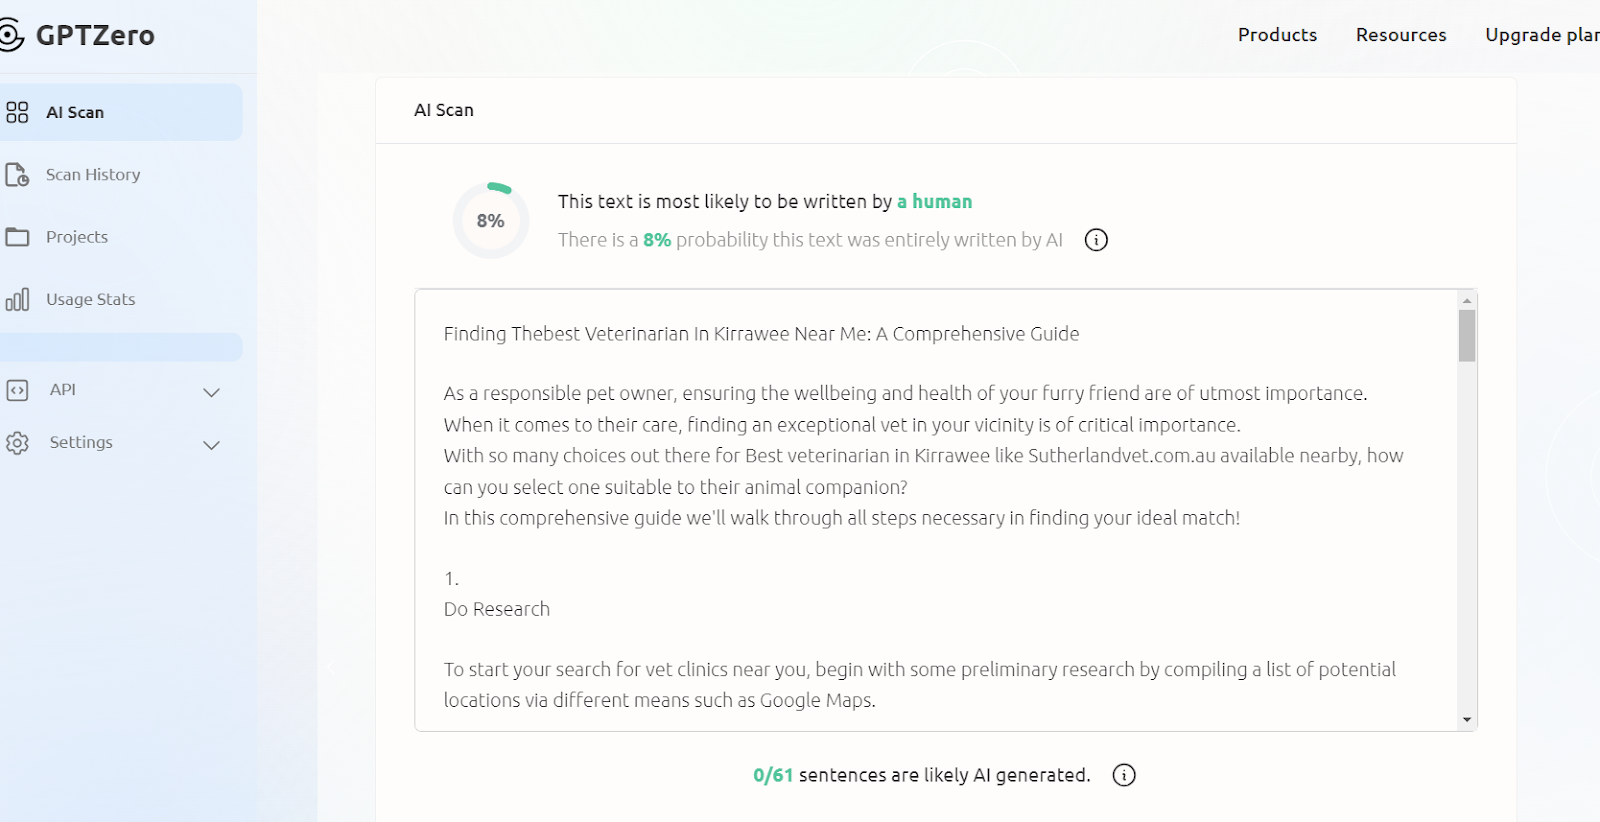
Task: Click scrollbar down arrow in text box
Action: [x=1467, y=720]
